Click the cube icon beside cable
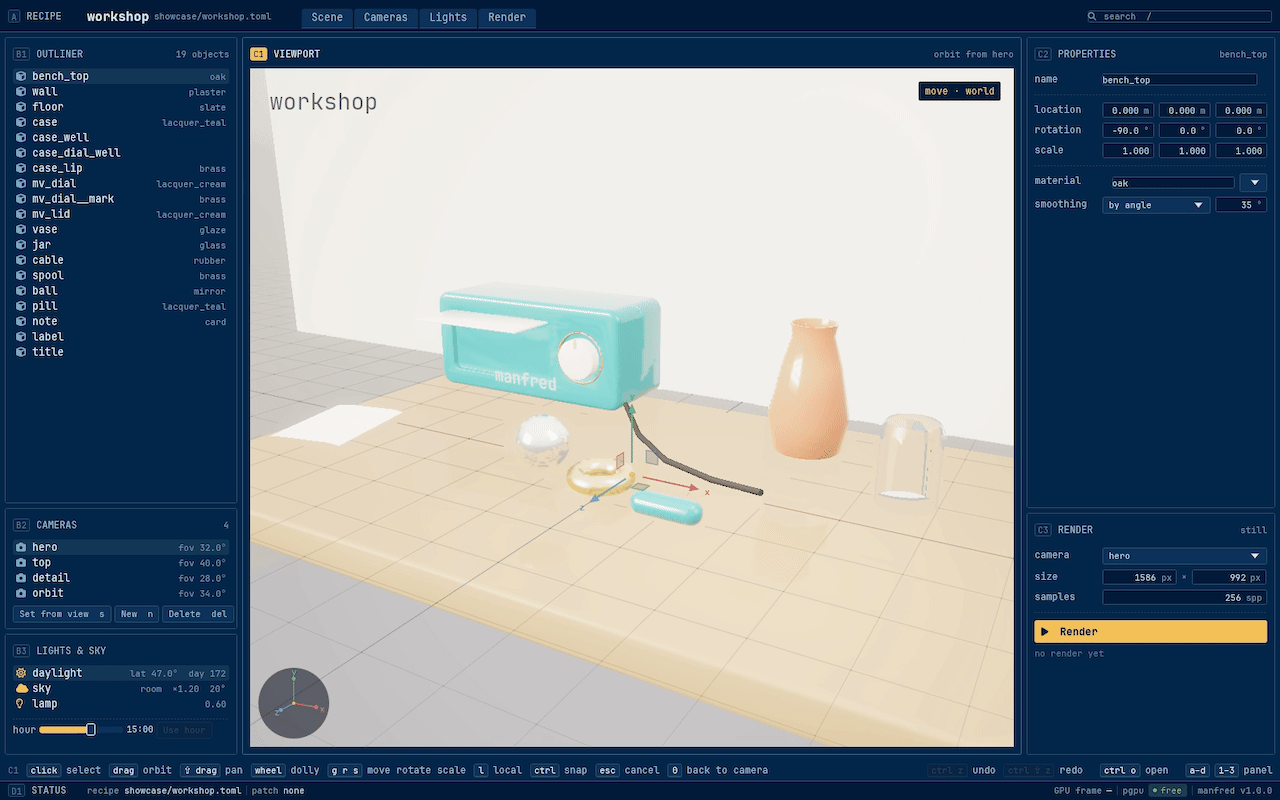 coord(21,260)
